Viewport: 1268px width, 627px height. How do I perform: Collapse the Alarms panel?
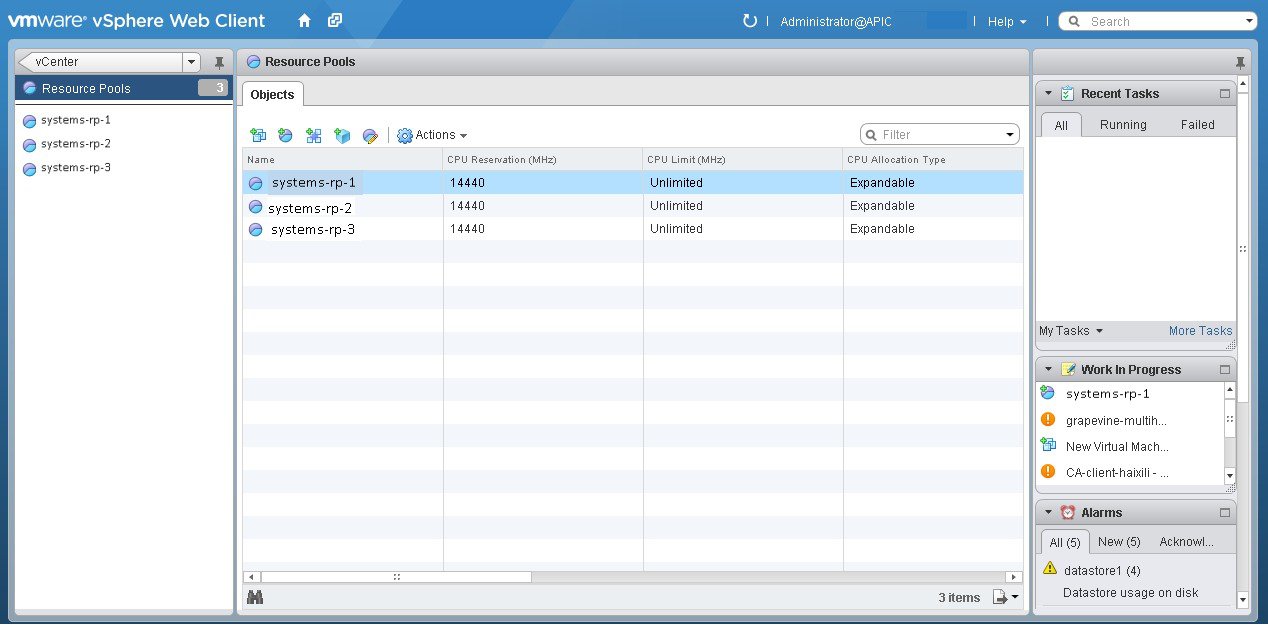pos(1047,511)
